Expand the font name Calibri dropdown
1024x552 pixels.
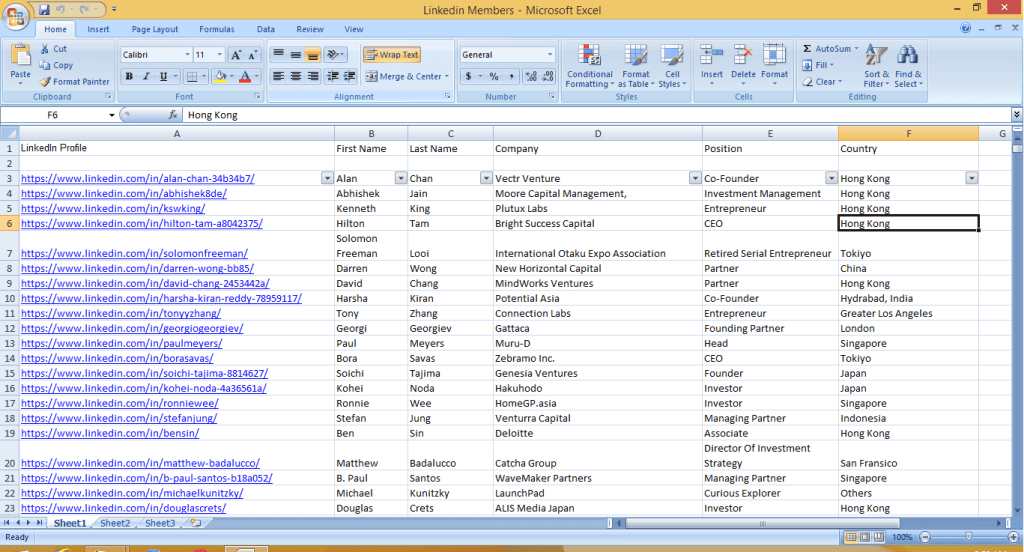click(x=187, y=55)
